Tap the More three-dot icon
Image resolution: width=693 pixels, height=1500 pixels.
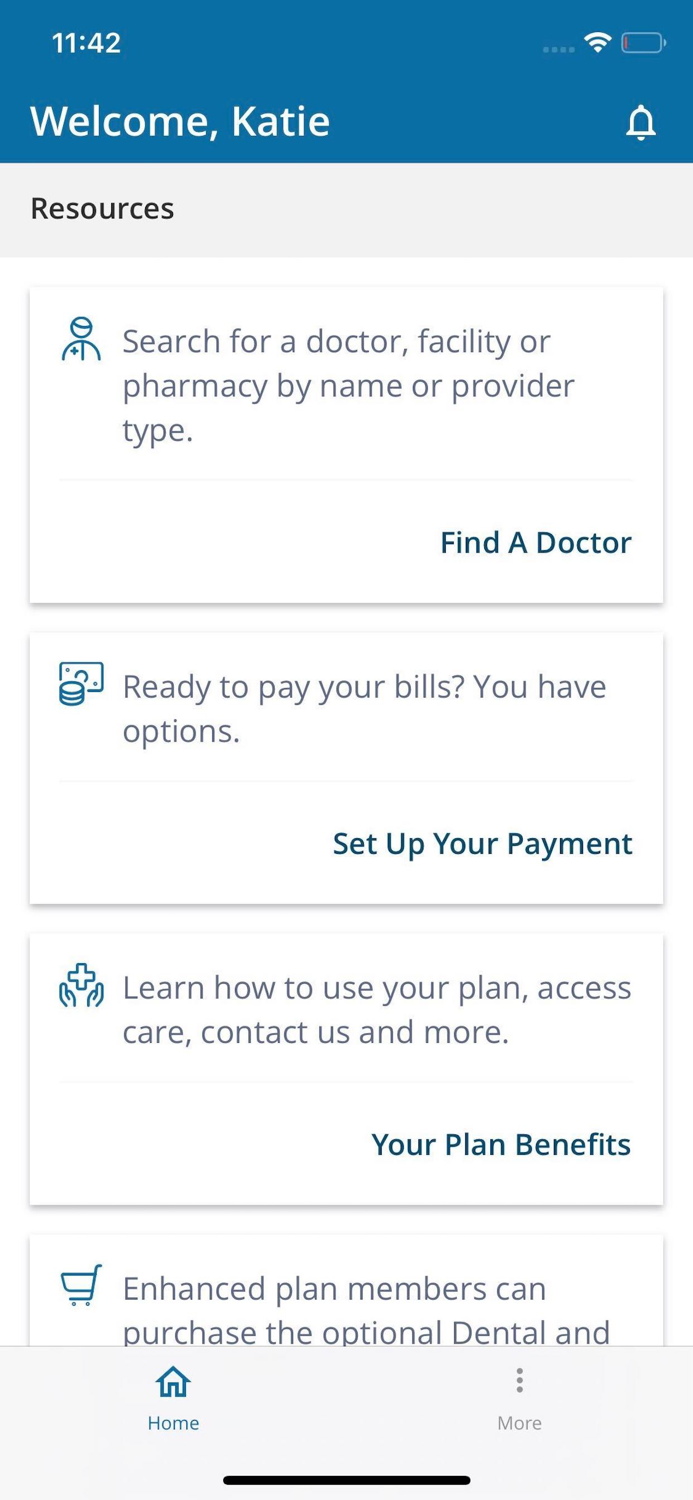[x=519, y=1380]
